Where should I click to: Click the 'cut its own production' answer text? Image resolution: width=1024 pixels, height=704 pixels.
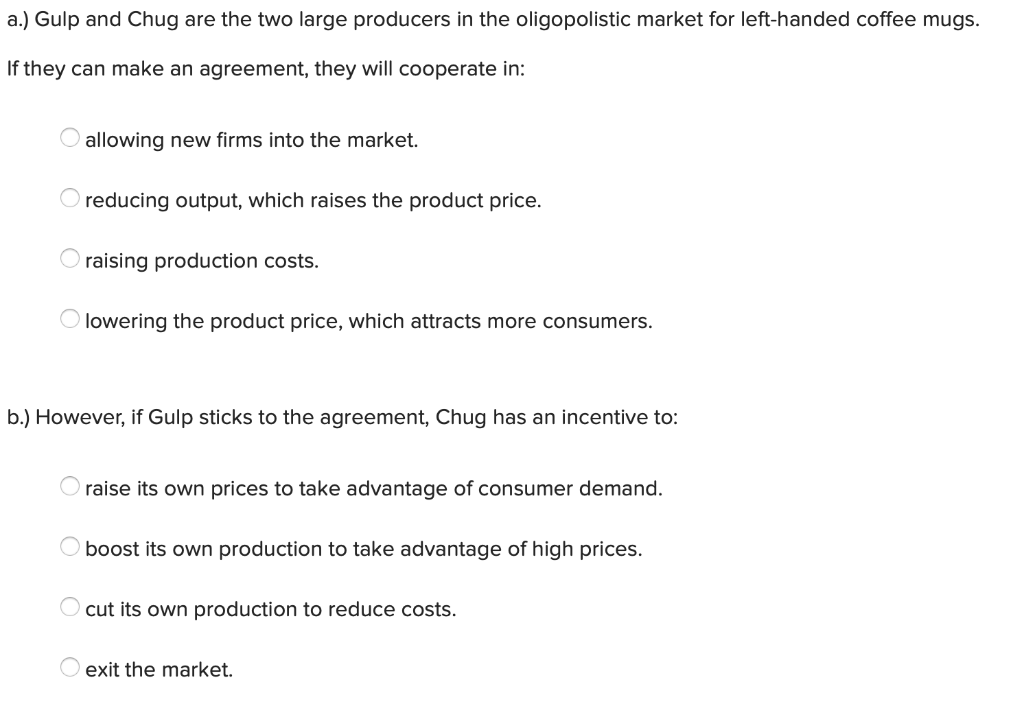pyautogui.click(x=269, y=609)
